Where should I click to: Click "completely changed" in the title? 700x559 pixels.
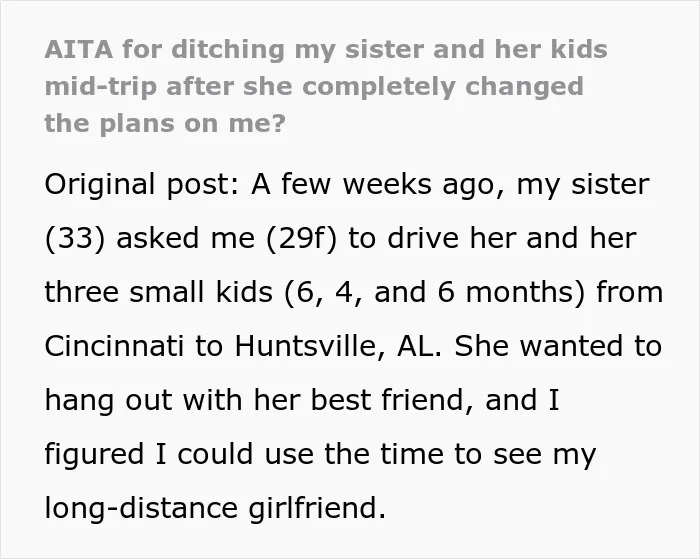tap(443, 87)
